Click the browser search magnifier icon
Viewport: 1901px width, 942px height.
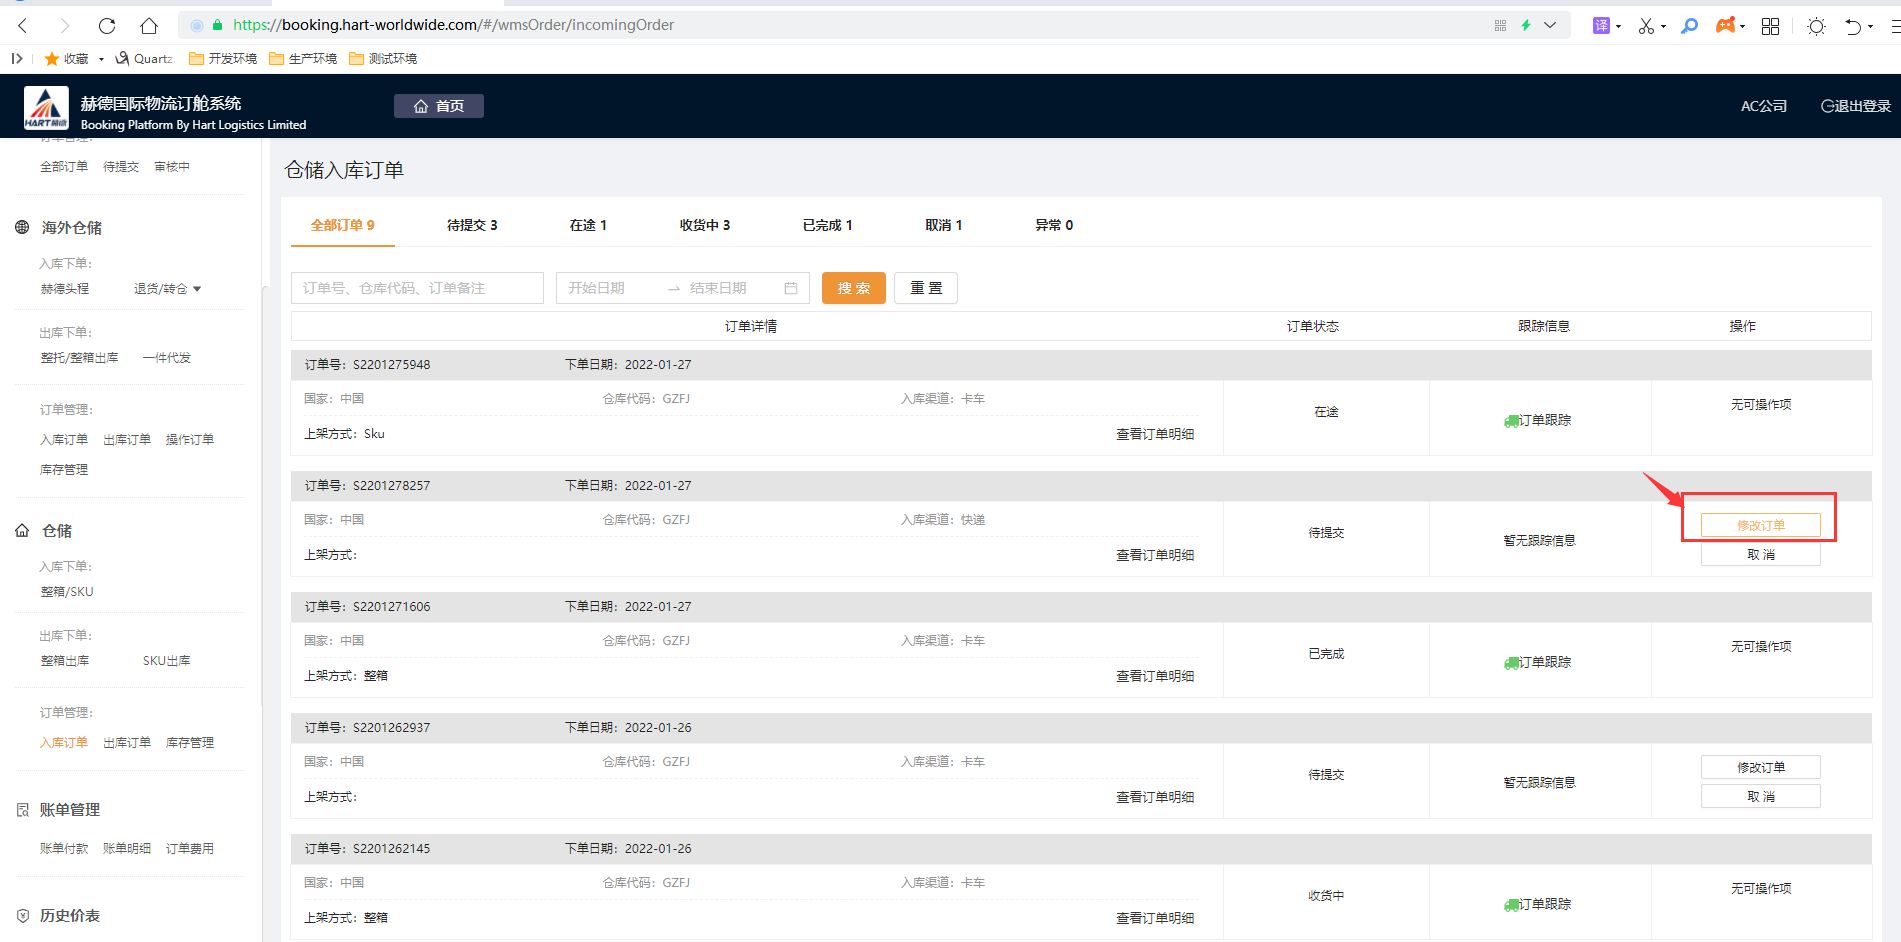click(1689, 26)
